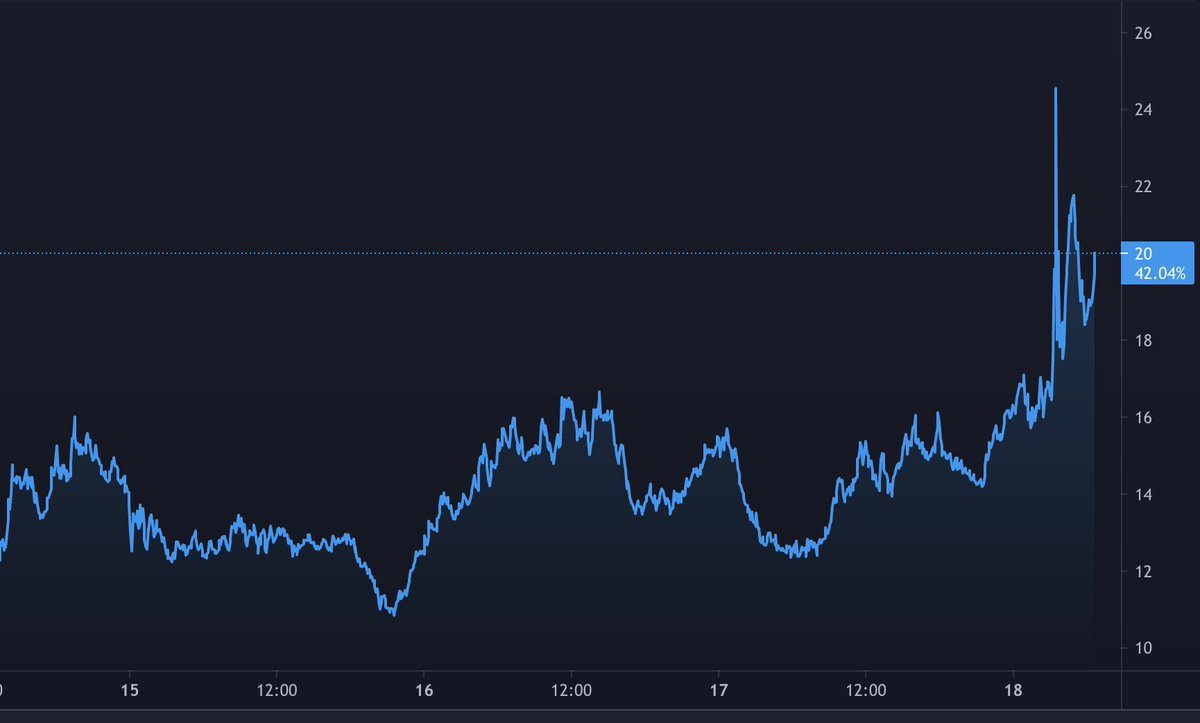The image size is (1200, 723).
Task: Click the 26 mark on the price axis
Action: (x=1144, y=33)
